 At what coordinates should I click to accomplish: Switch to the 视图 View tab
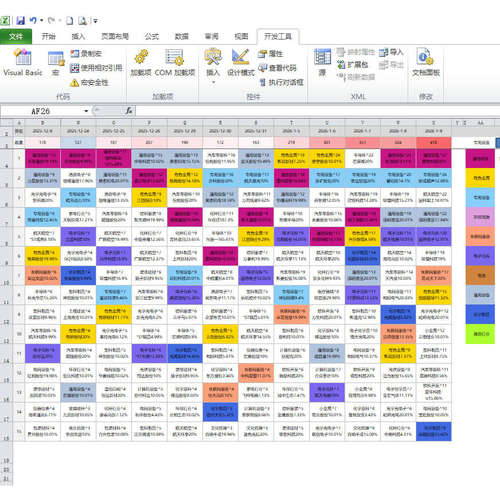[241, 36]
